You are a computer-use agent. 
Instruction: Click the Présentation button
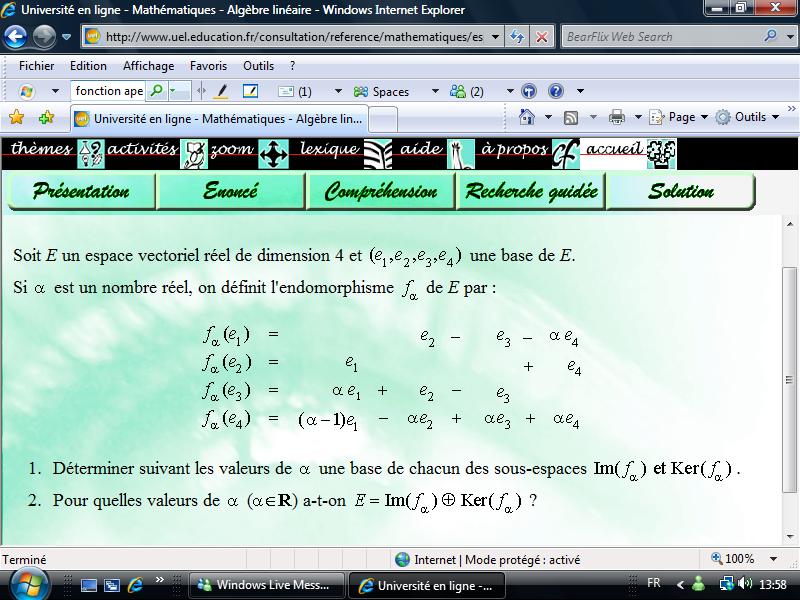coord(81,191)
